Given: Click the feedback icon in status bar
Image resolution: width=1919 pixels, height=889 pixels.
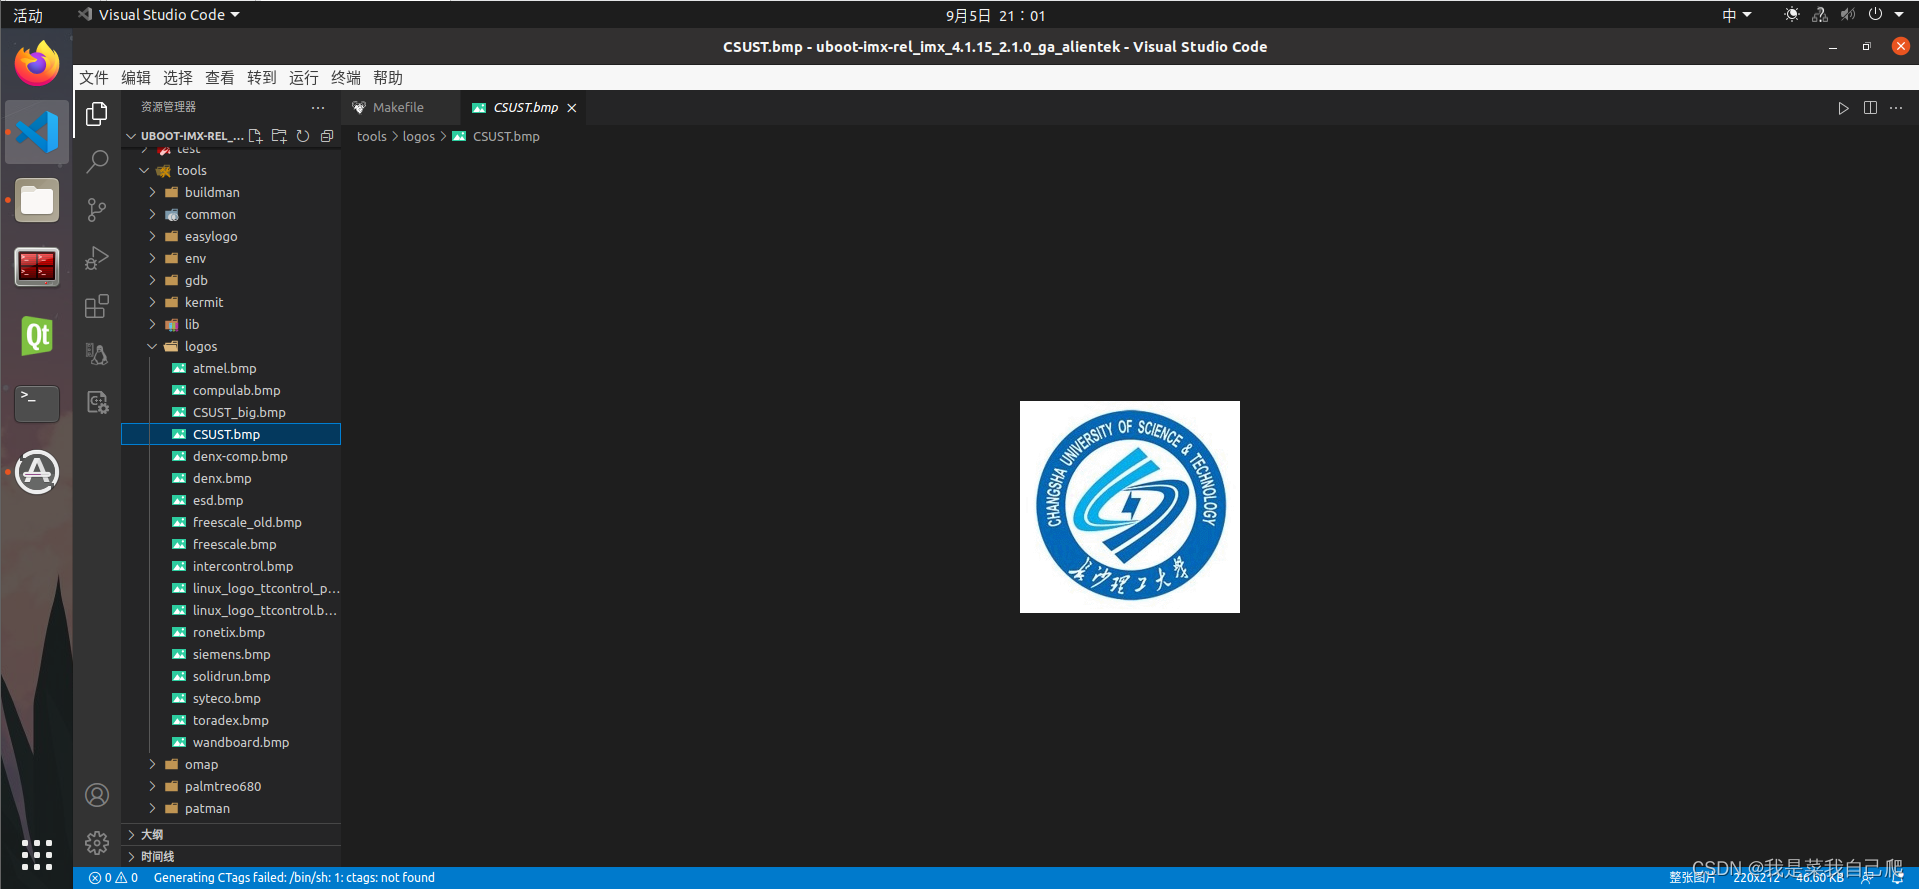Looking at the screenshot, I should pyautogui.click(x=1866, y=878).
